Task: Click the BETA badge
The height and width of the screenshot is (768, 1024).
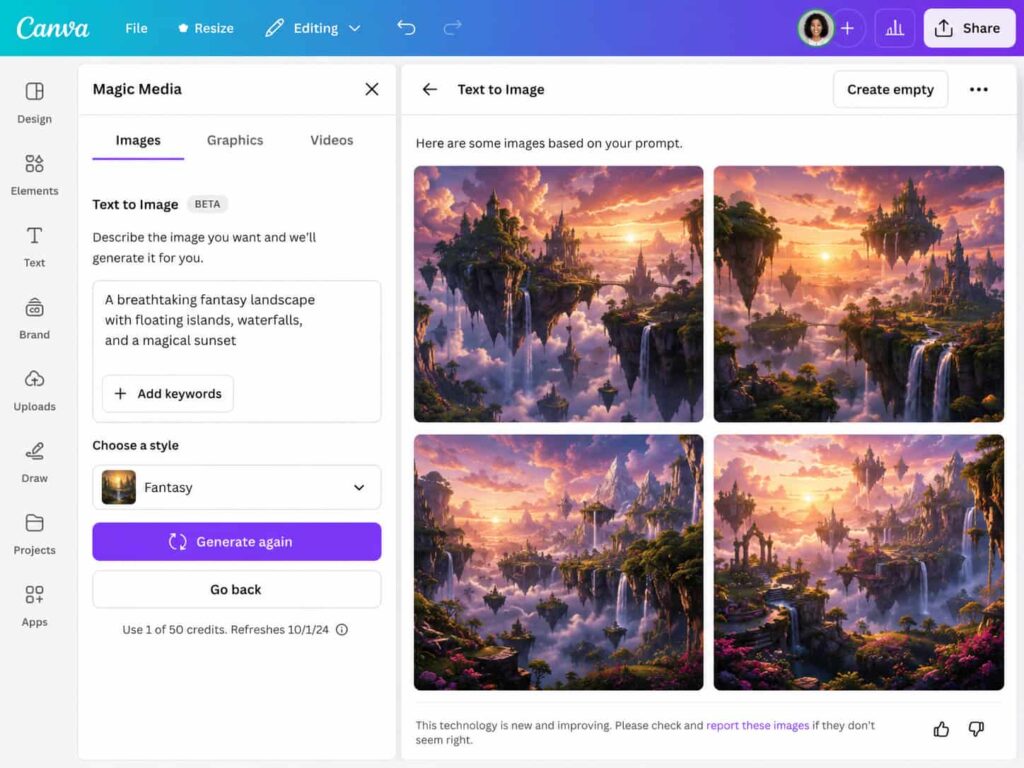Action: click(207, 204)
